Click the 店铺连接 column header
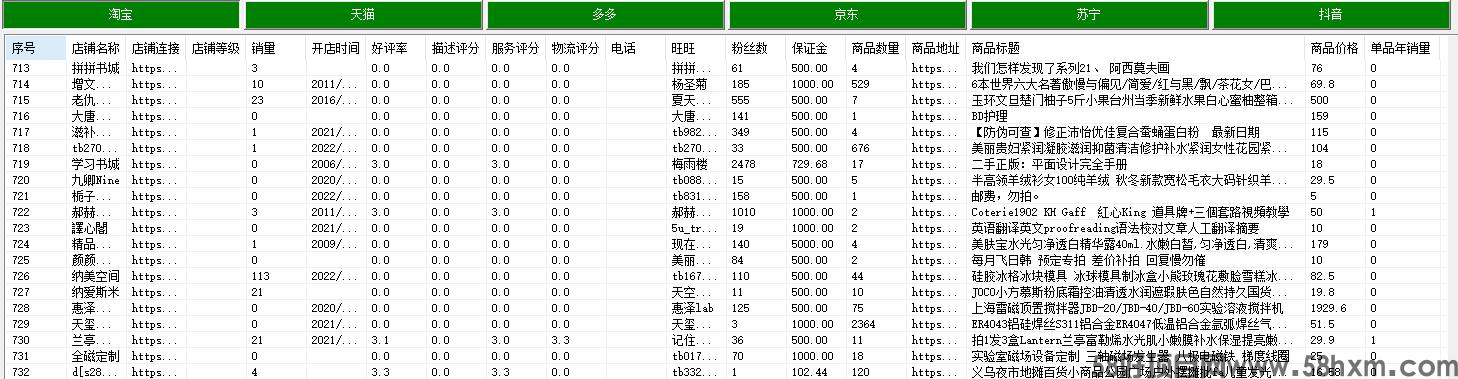 [x=156, y=48]
